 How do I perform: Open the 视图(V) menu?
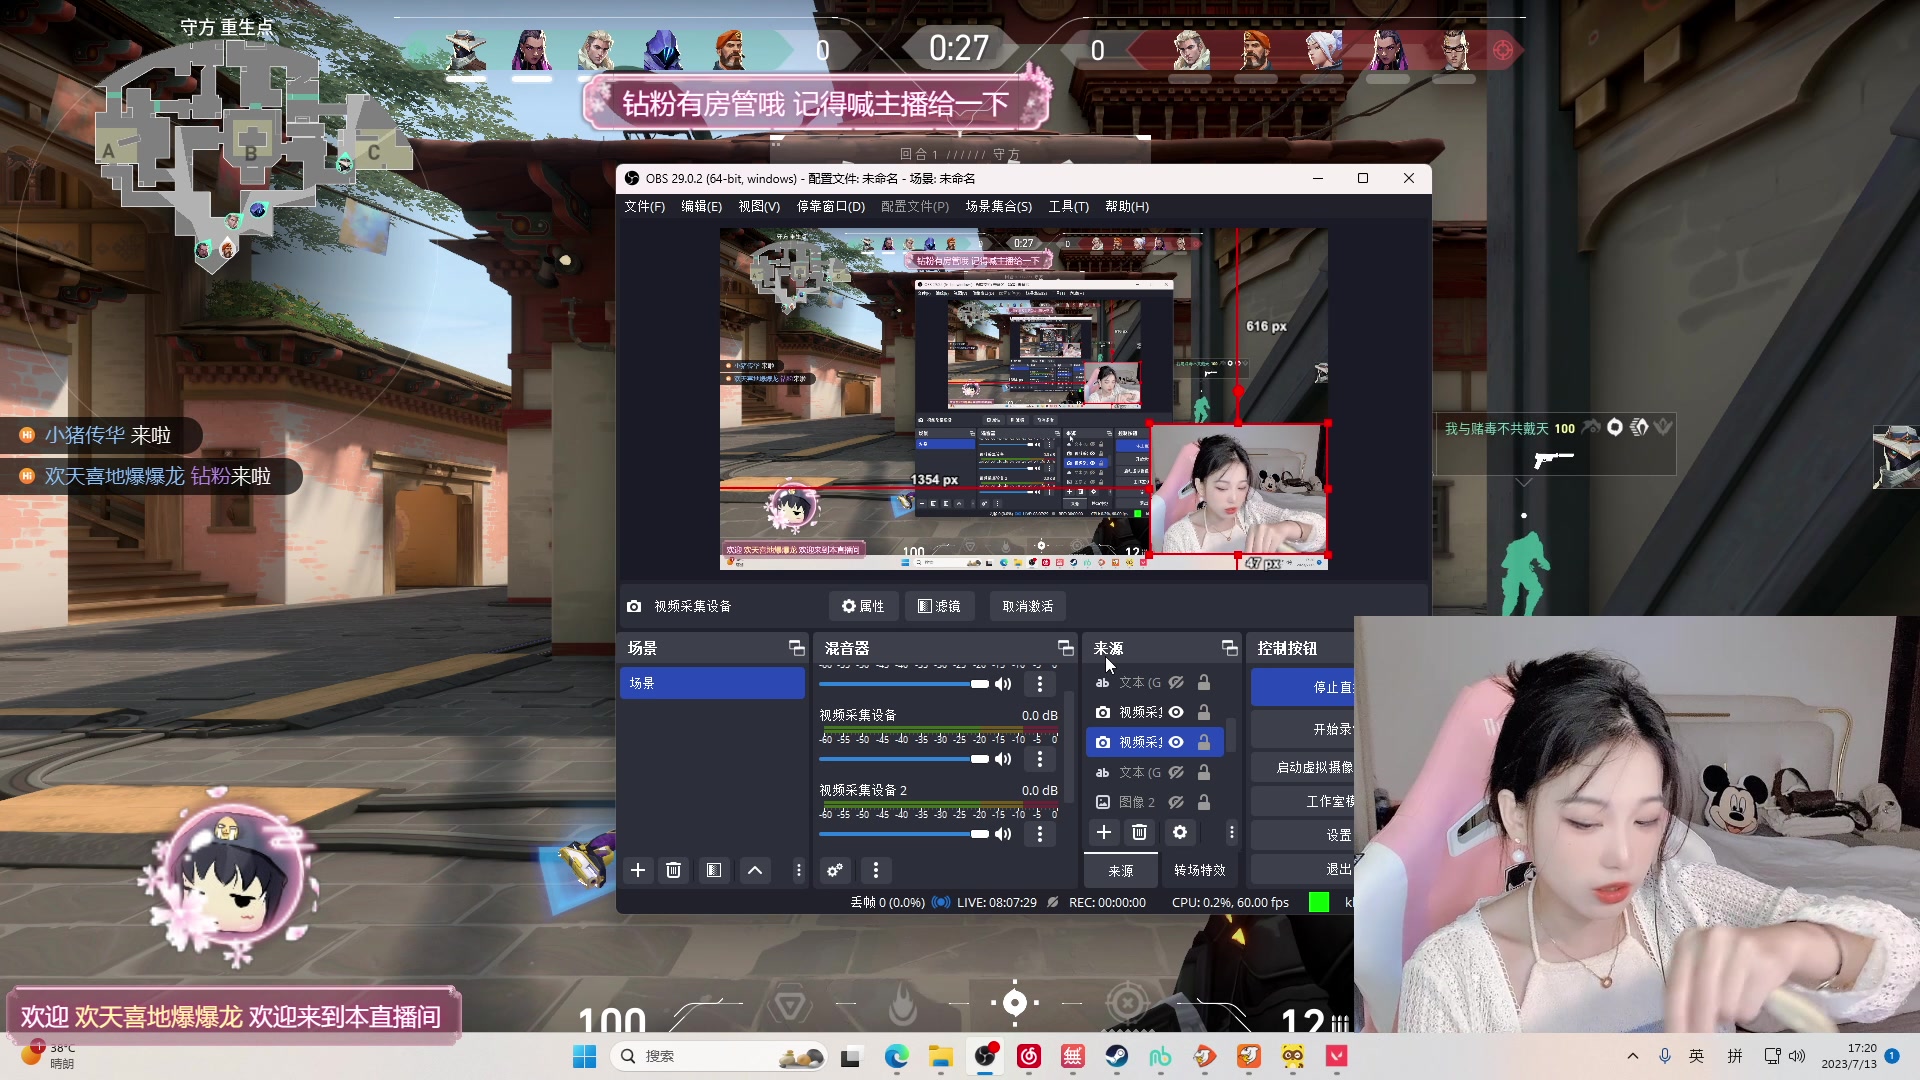coord(759,206)
